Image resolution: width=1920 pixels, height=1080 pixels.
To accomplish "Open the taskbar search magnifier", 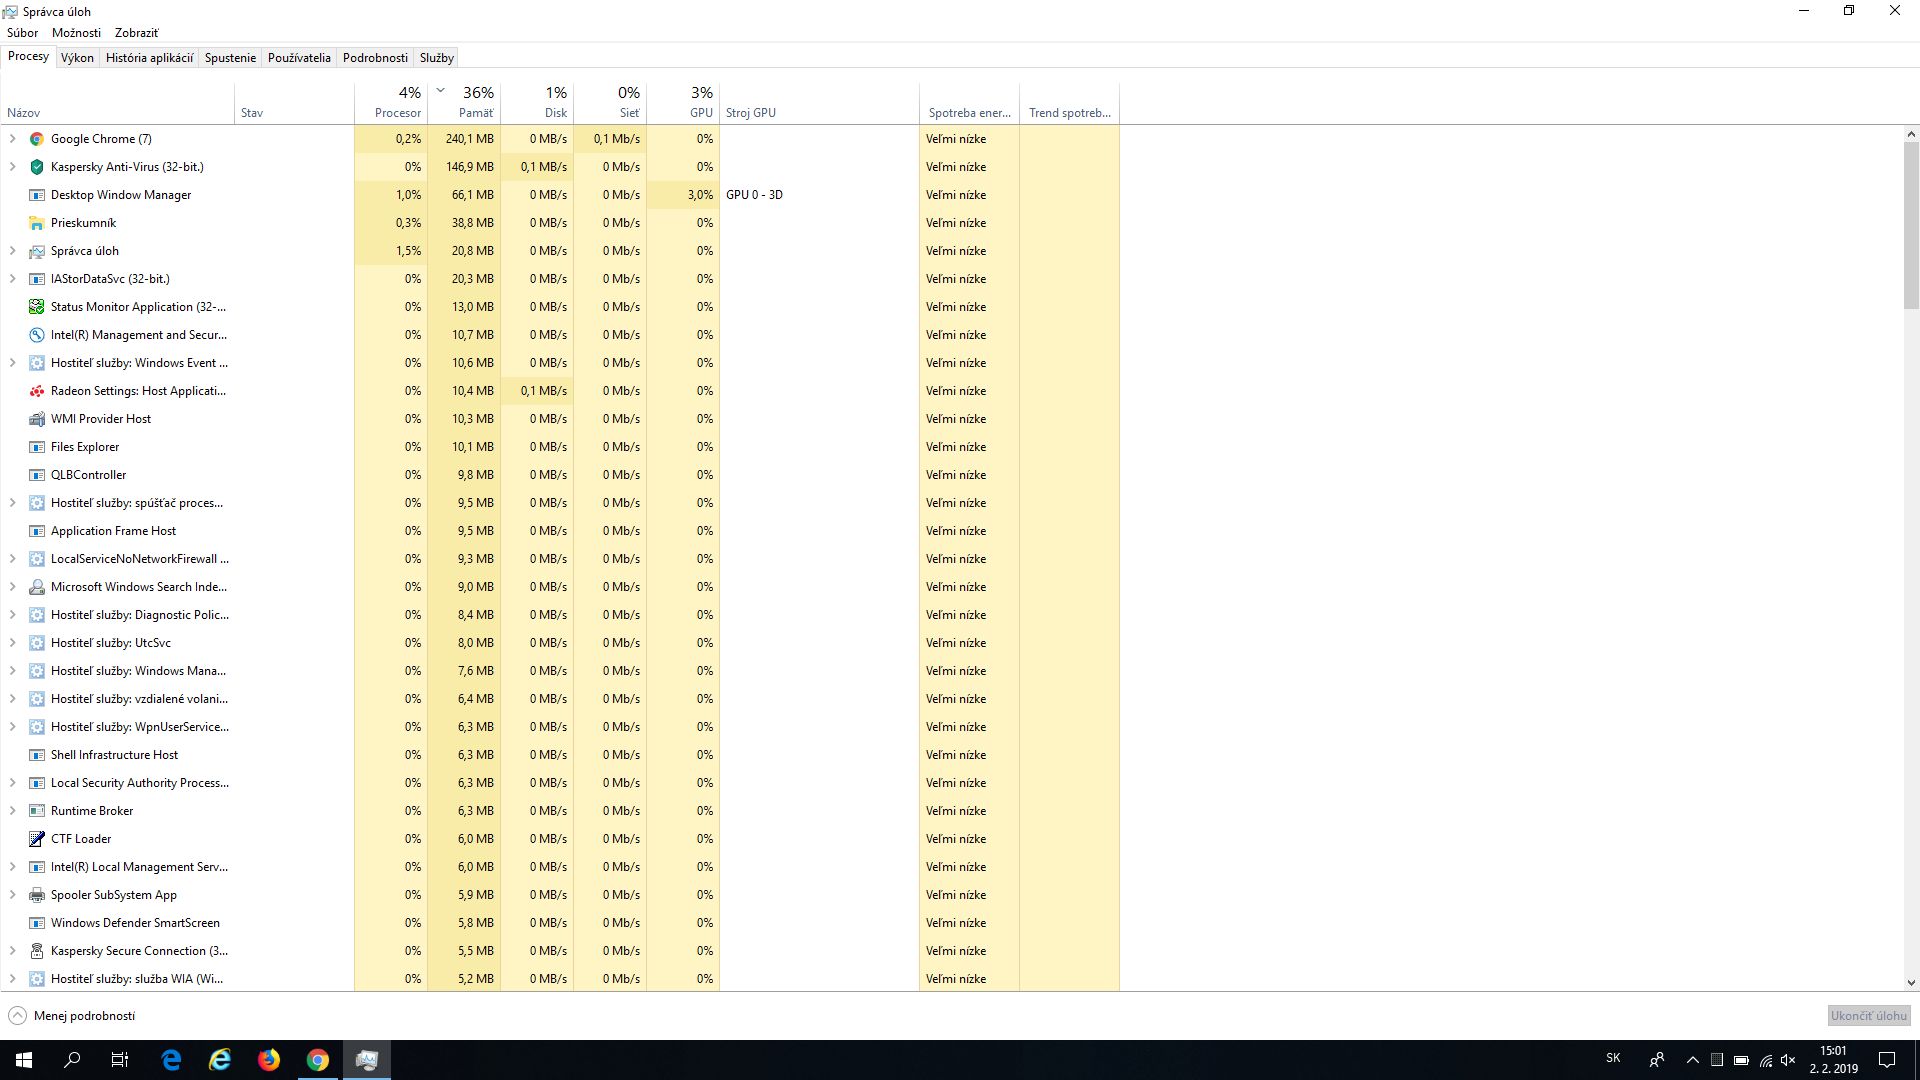I will point(72,1060).
